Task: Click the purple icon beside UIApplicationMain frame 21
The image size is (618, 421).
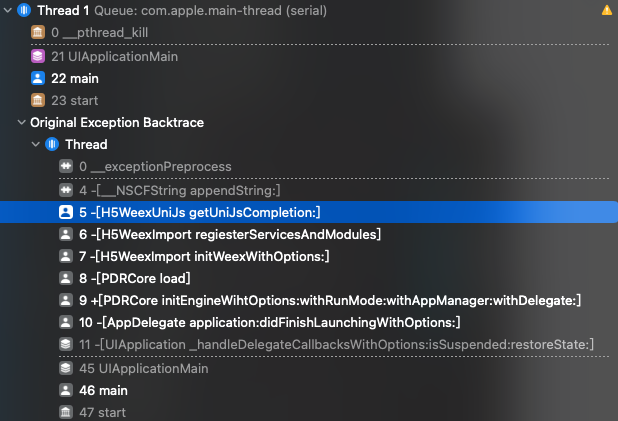Action: pos(38,56)
